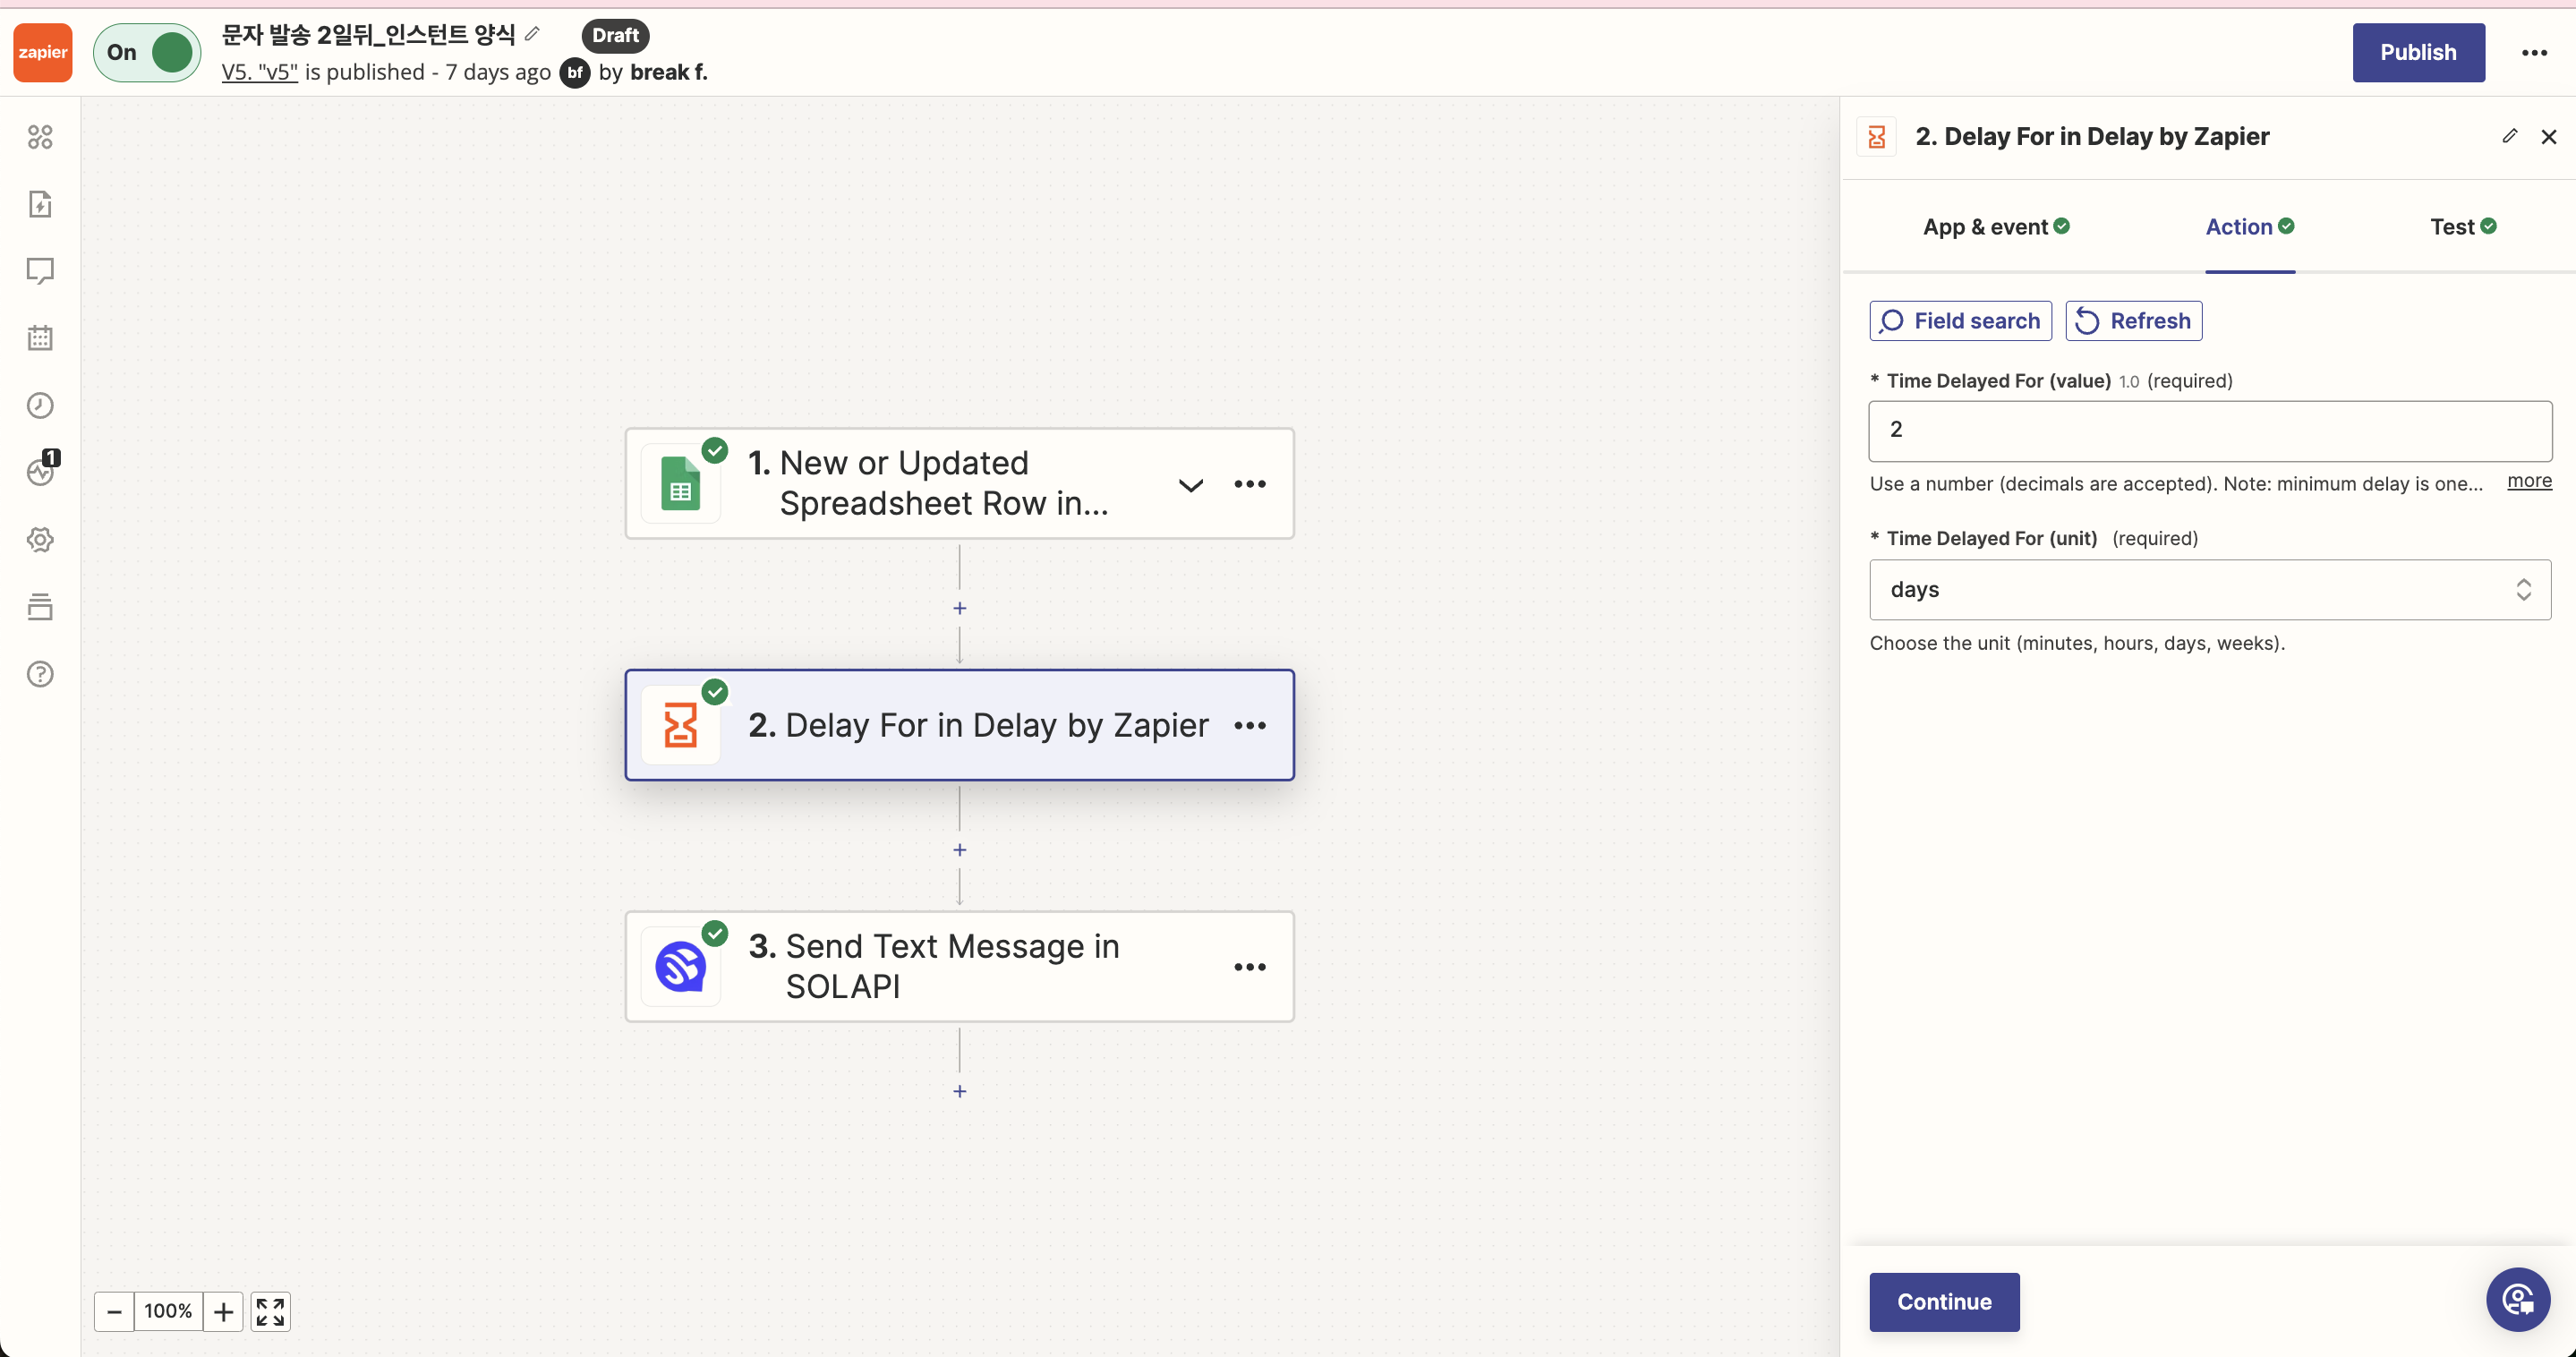
Task: Click the pencil icon to rename step
Action: pos(2510,136)
